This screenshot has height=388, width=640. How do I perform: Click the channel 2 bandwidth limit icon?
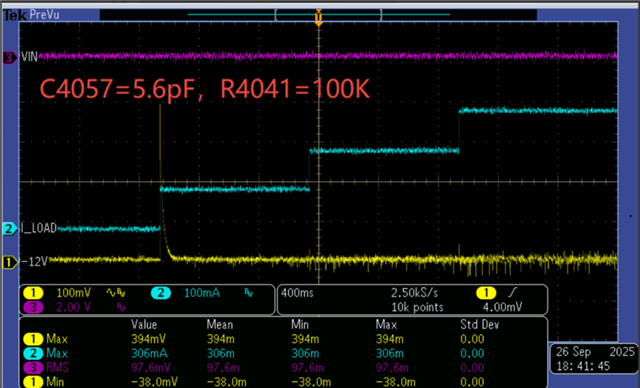pyautogui.click(x=249, y=293)
